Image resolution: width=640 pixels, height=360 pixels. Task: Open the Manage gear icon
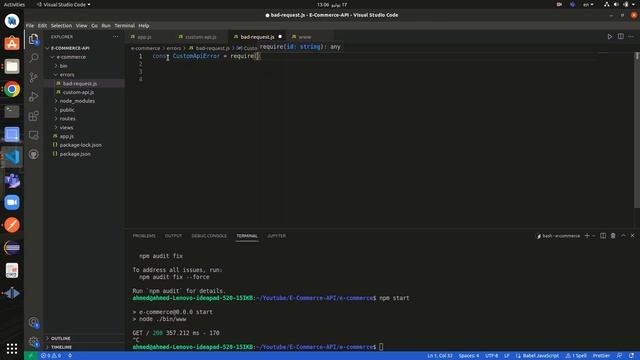point(33,342)
